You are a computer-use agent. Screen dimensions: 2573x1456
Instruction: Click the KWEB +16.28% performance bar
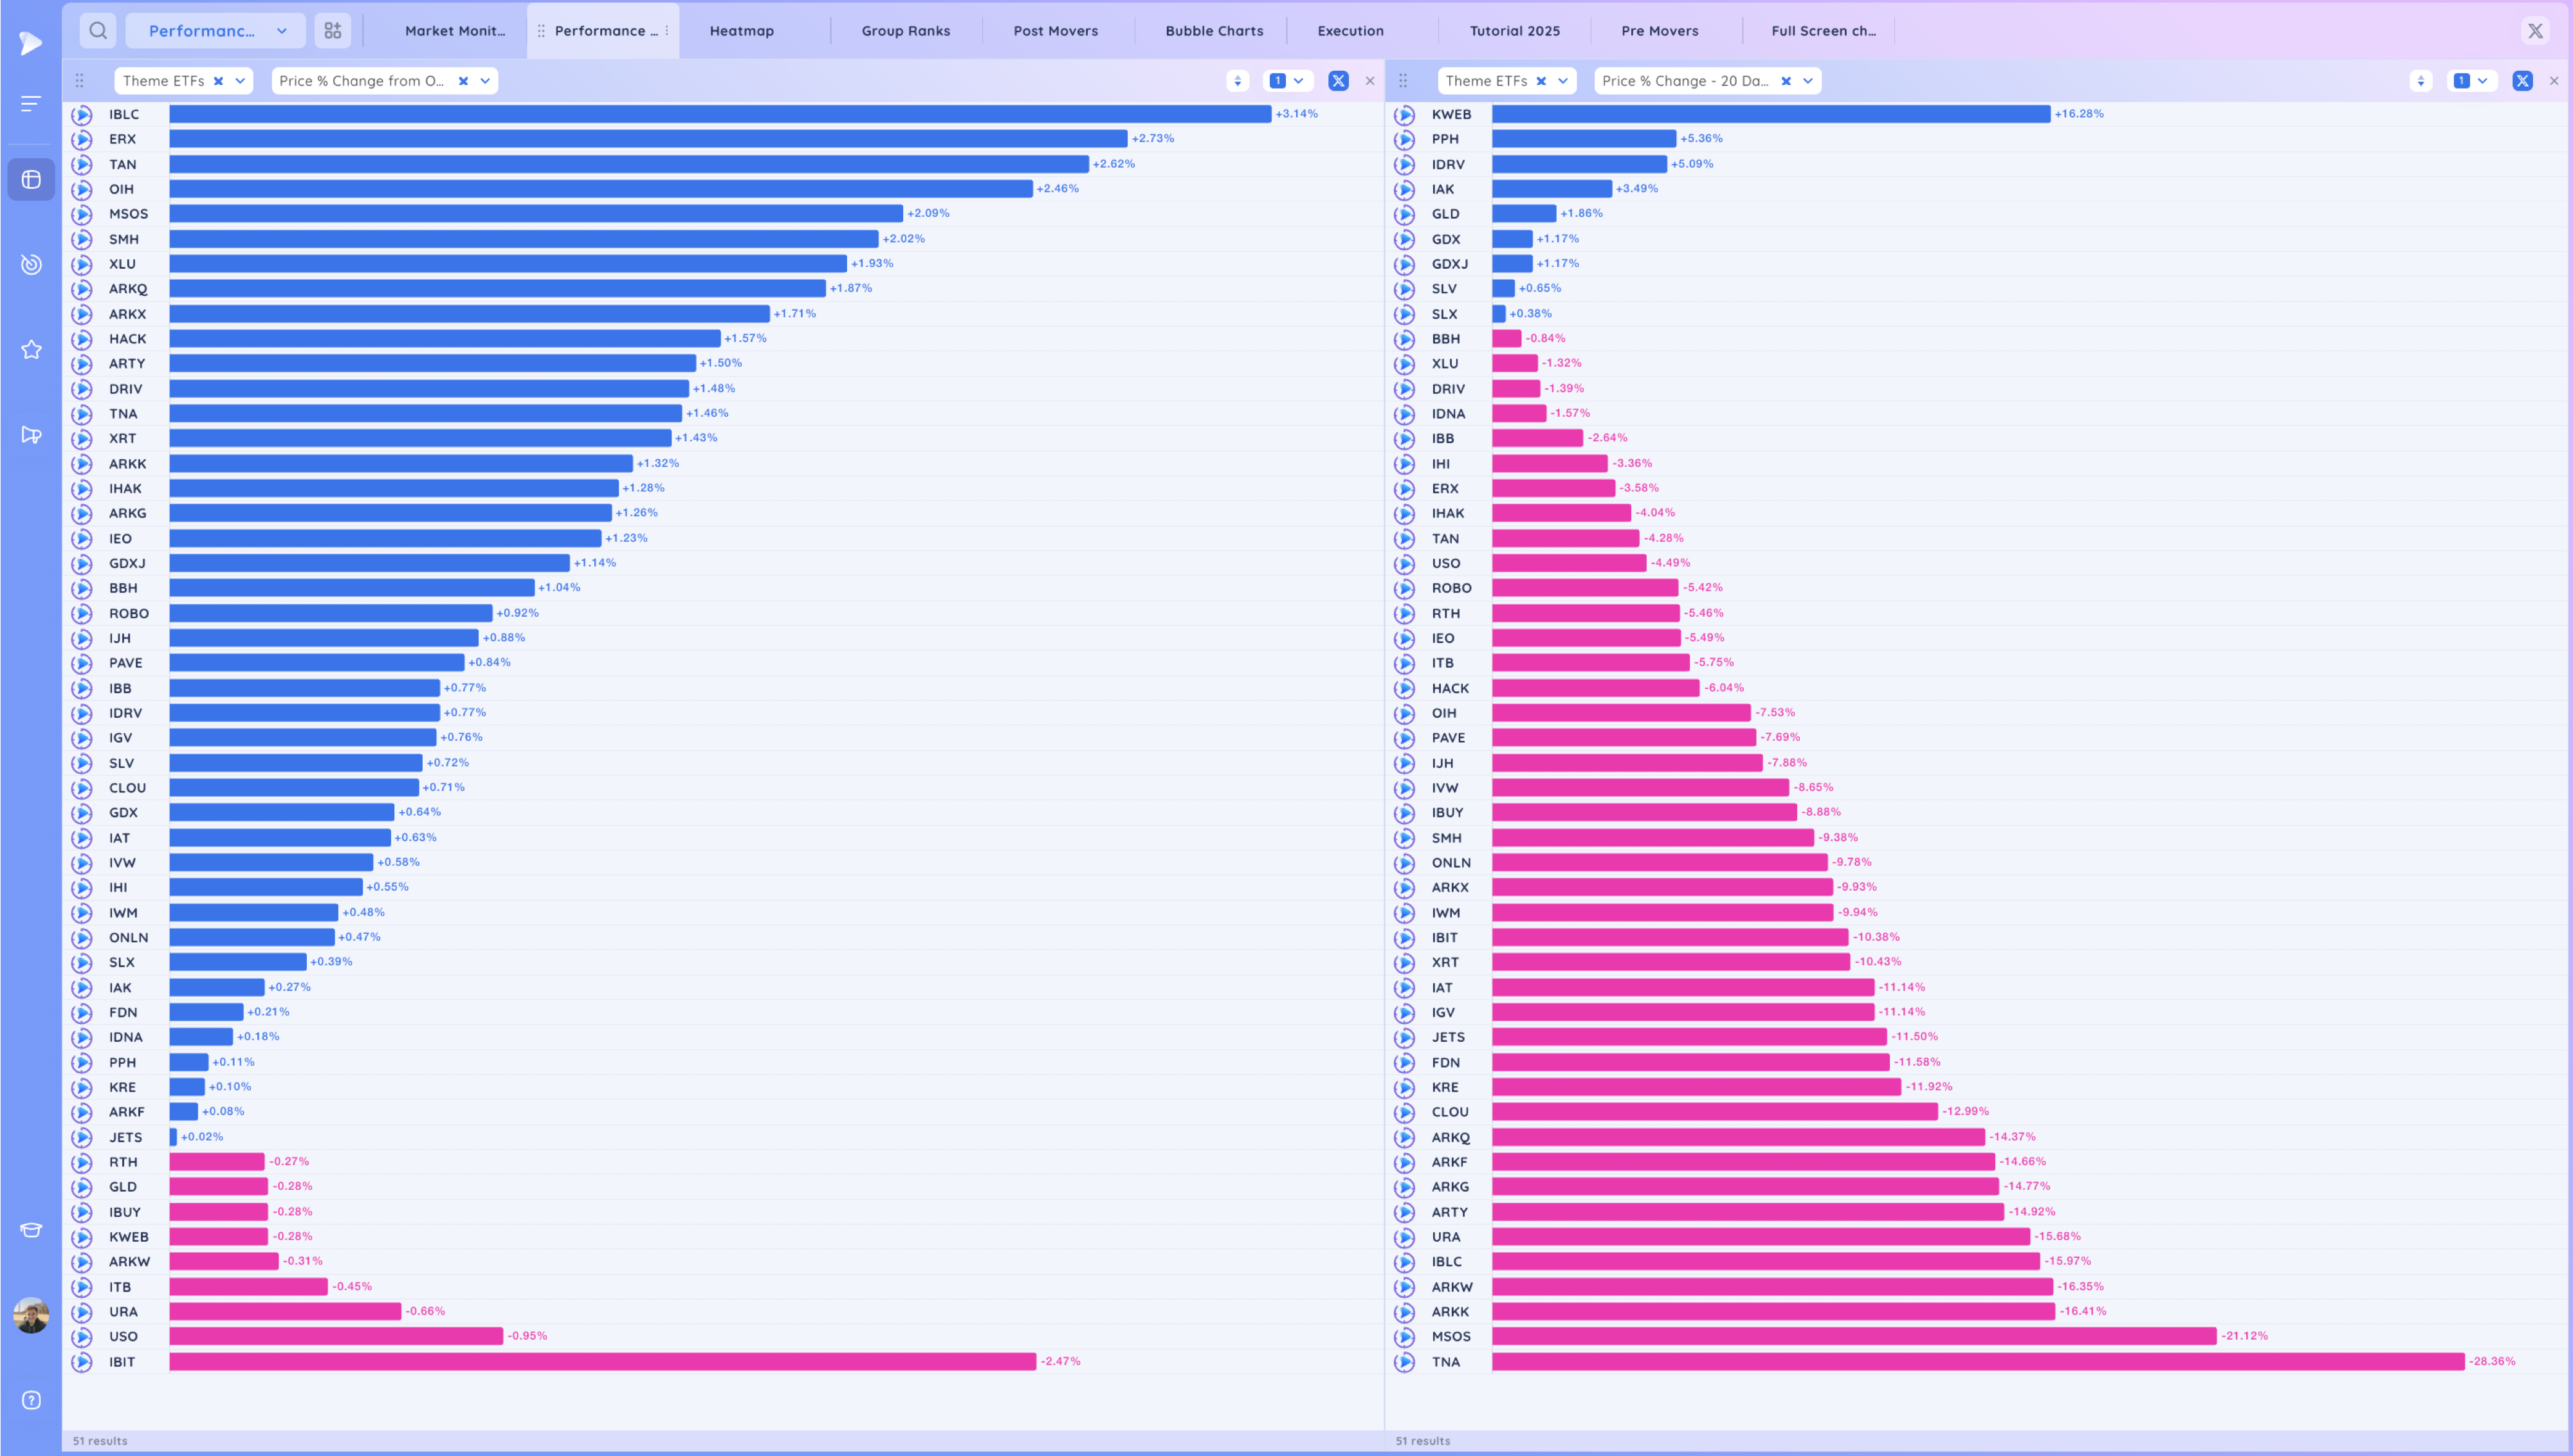click(1771, 114)
